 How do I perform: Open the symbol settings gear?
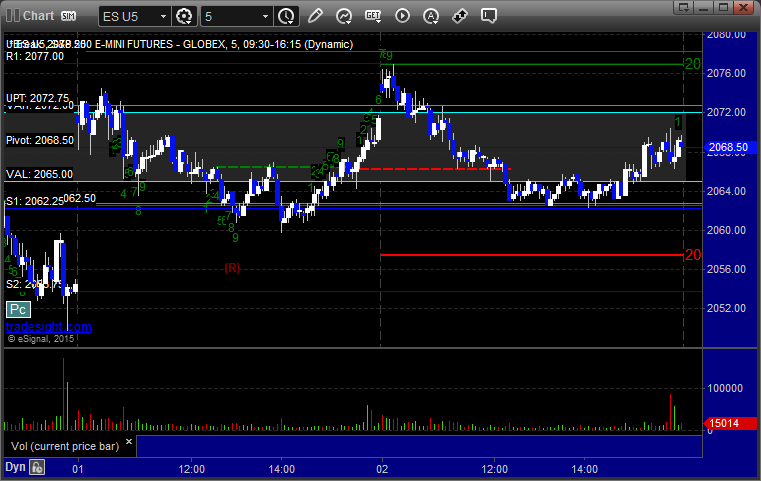(184, 17)
